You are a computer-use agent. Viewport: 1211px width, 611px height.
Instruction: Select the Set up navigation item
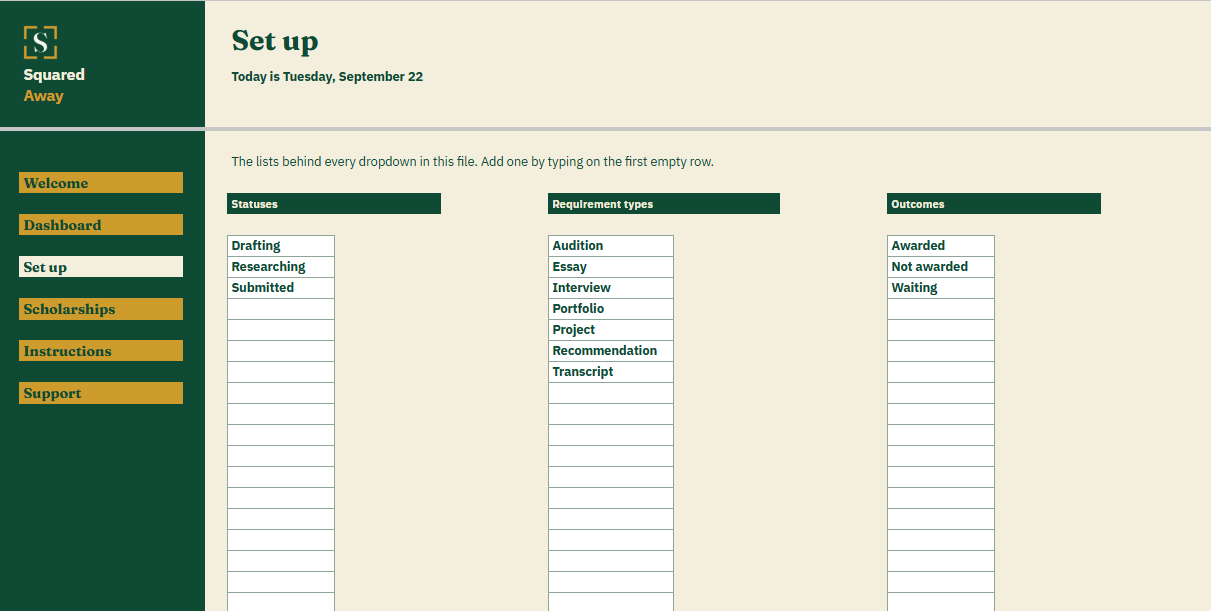tap(101, 267)
